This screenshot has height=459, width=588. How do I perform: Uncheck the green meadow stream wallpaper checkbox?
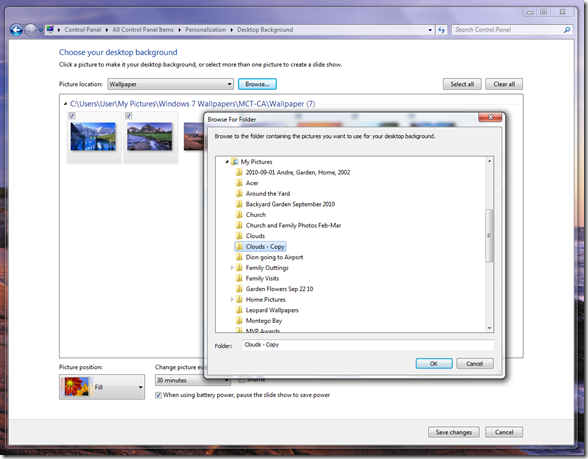coord(129,116)
